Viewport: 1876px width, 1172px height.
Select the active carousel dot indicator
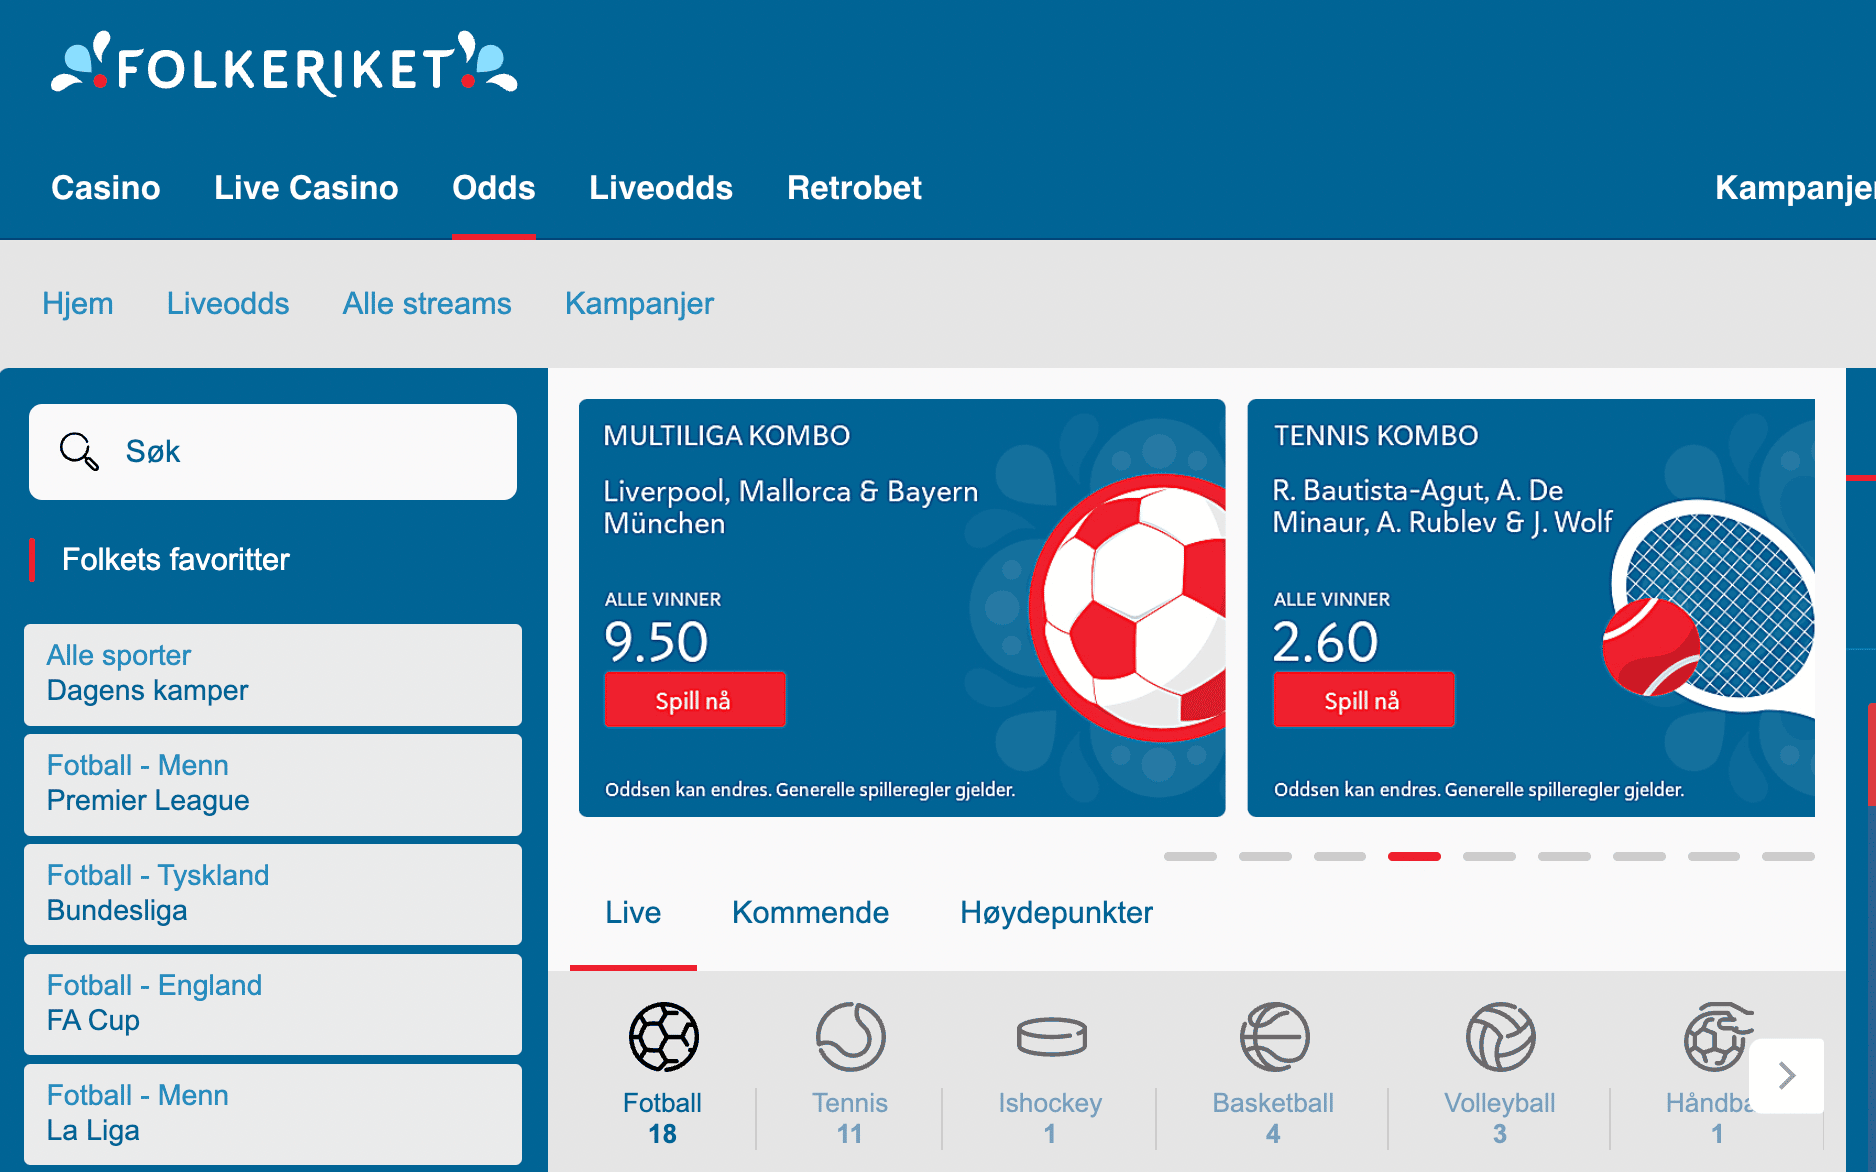1415,856
